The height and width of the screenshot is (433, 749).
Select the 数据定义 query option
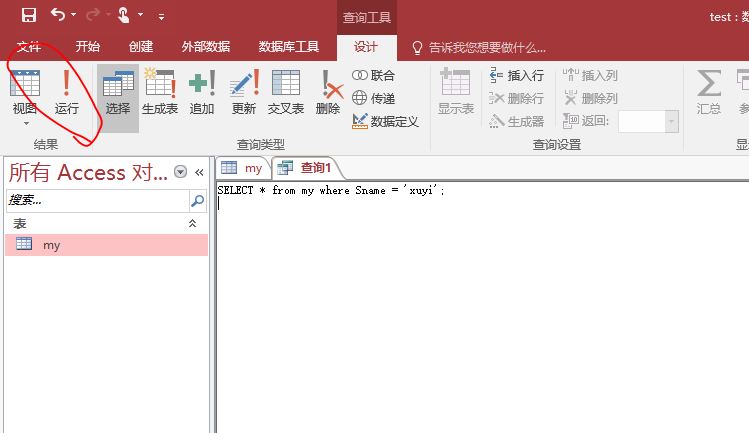click(x=385, y=121)
